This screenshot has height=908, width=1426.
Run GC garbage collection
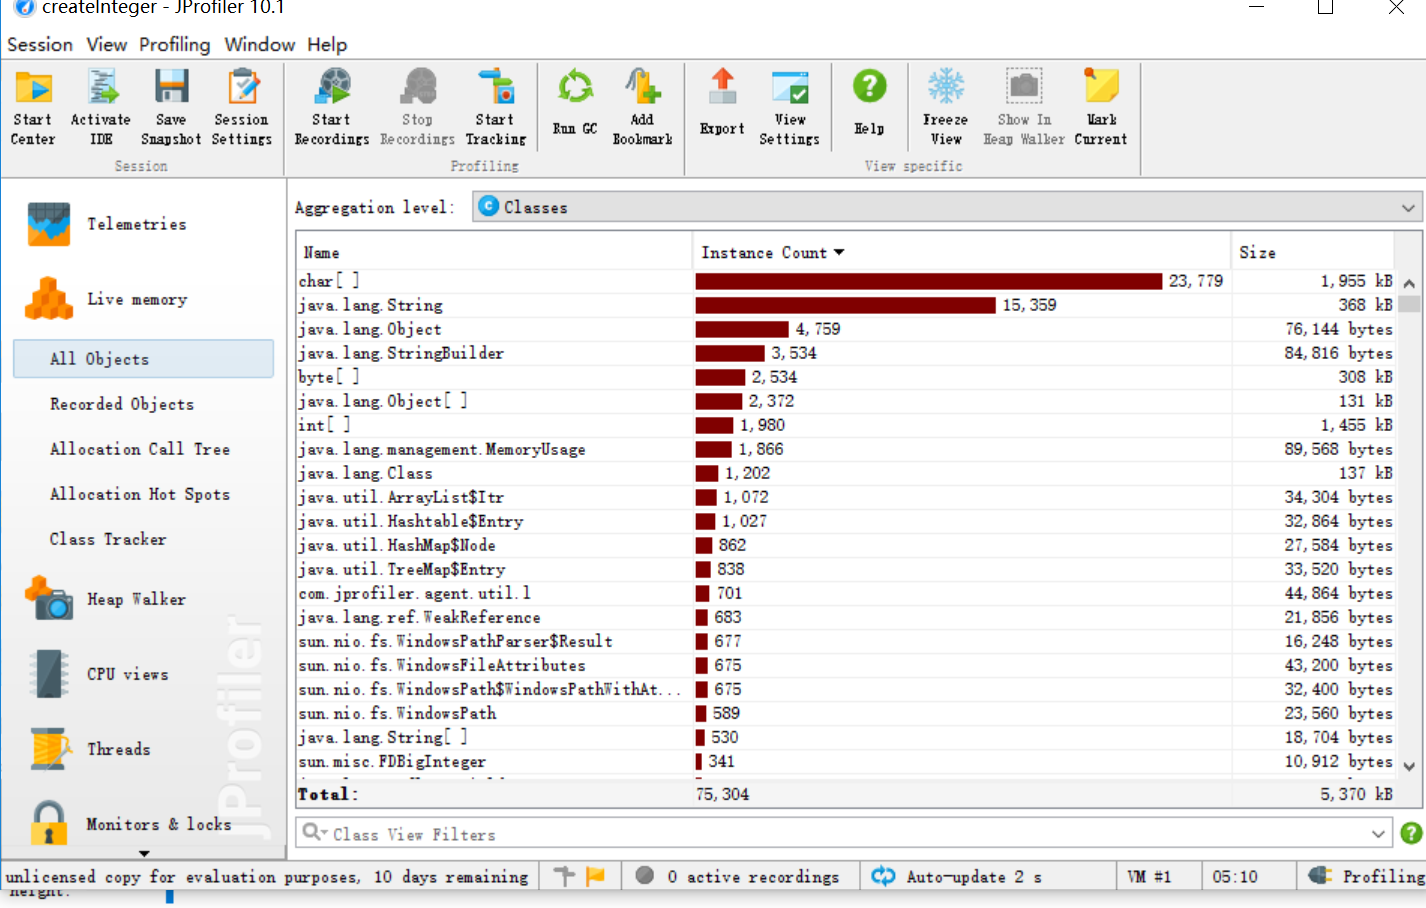[x=575, y=103]
